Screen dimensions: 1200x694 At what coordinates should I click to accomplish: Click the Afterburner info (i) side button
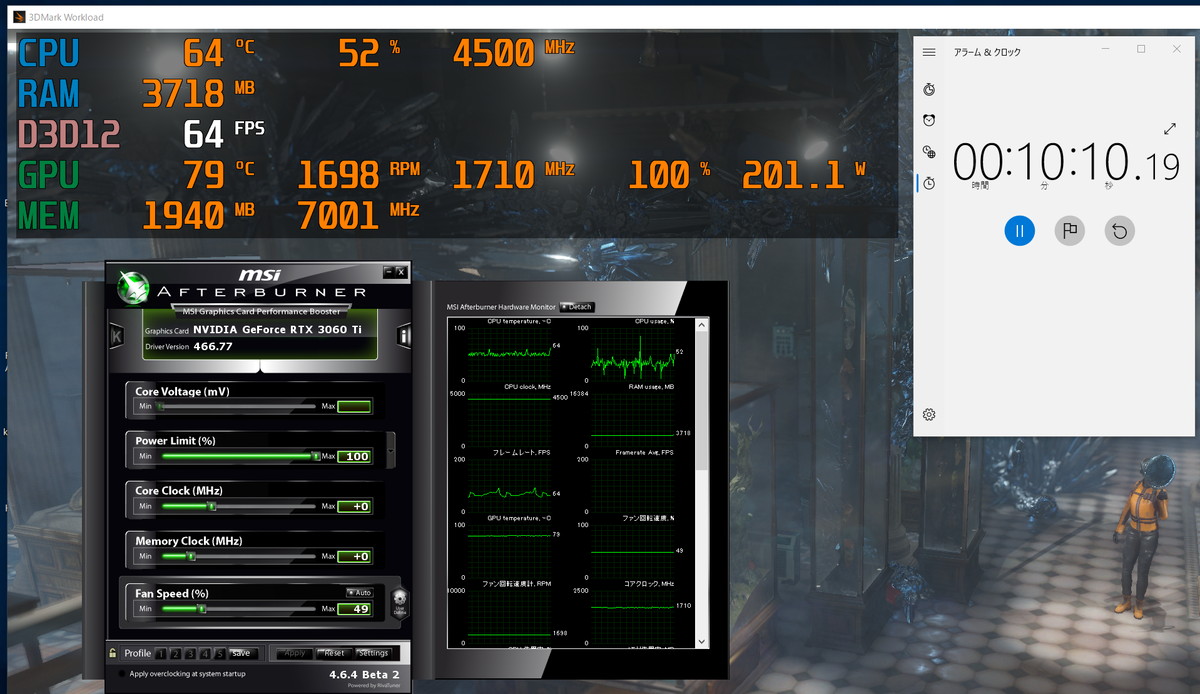[x=405, y=336]
